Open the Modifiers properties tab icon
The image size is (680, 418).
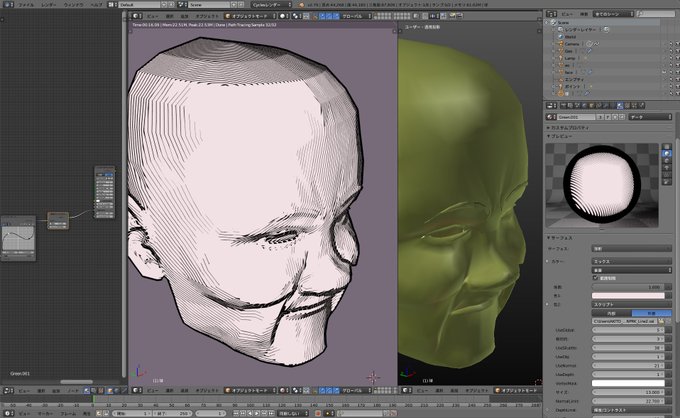point(605,105)
